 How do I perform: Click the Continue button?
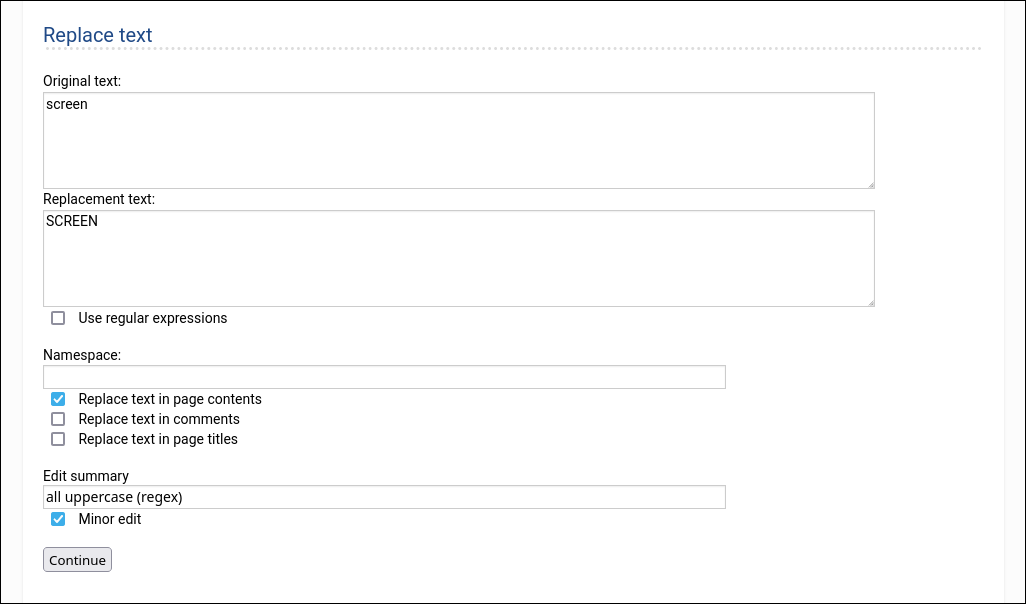(77, 560)
